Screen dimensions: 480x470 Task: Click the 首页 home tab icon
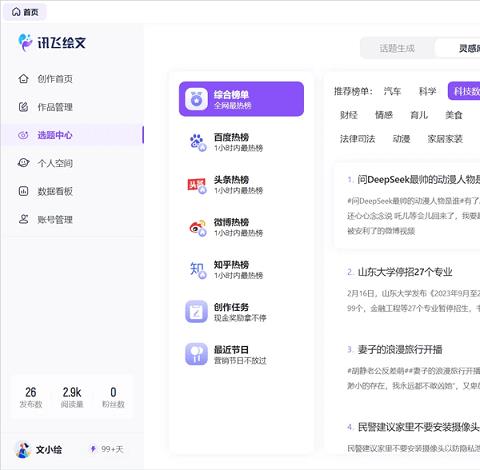tap(16, 12)
